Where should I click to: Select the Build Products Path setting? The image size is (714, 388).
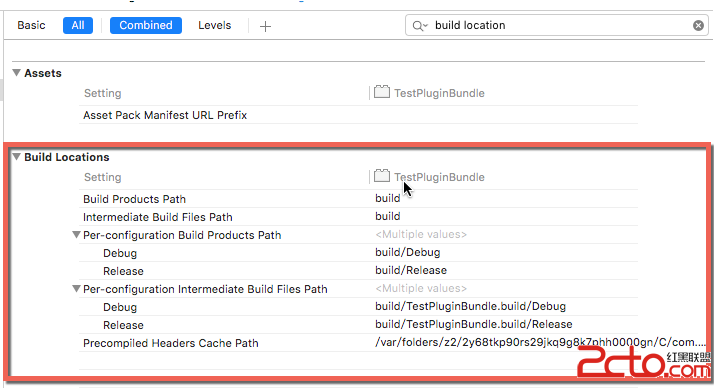tap(134, 199)
